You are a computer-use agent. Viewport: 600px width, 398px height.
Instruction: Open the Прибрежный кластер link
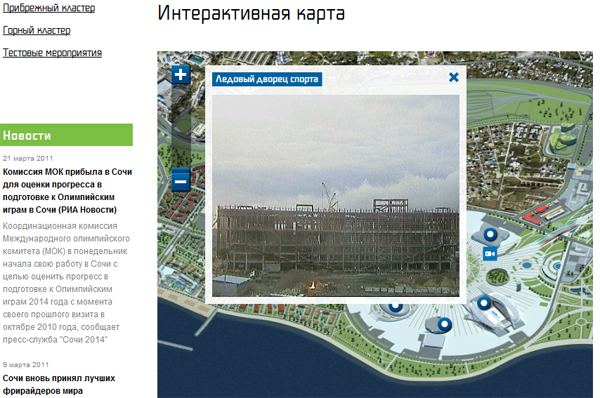coord(49,8)
